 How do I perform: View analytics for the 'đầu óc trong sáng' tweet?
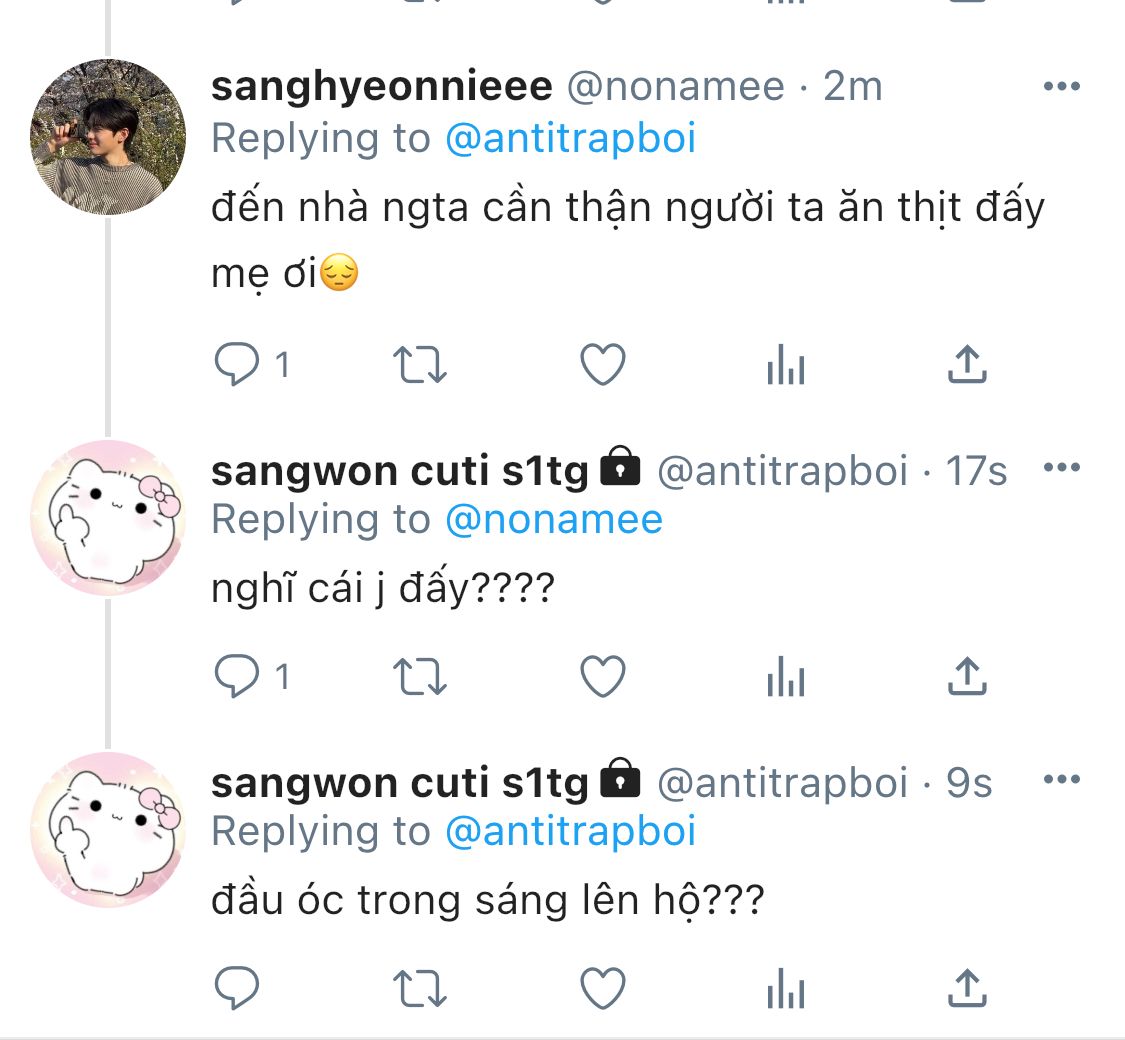pyautogui.click(x=786, y=991)
